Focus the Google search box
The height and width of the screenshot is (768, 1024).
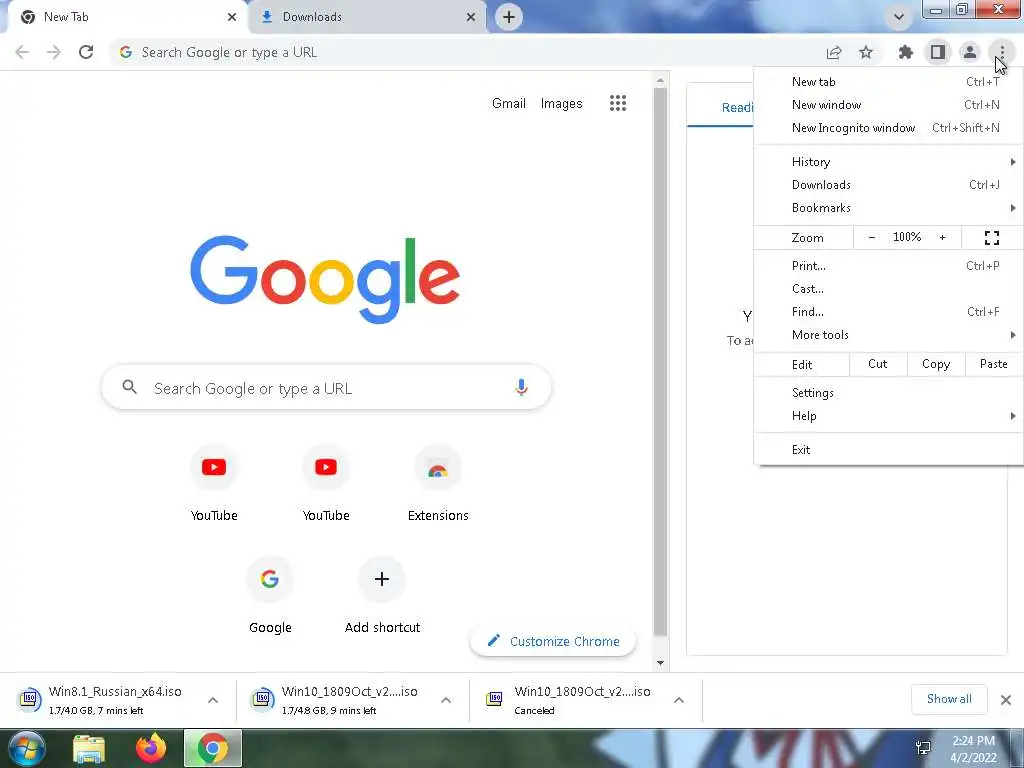pyautogui.click(x=327, y=388)
